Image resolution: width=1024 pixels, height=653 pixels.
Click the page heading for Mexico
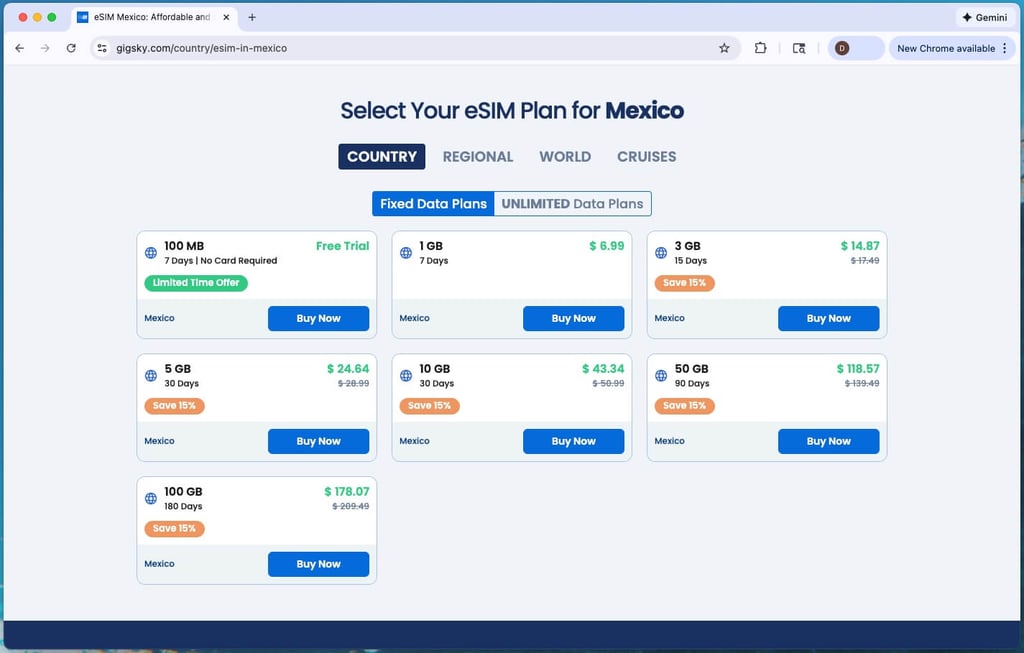[512, 110]
